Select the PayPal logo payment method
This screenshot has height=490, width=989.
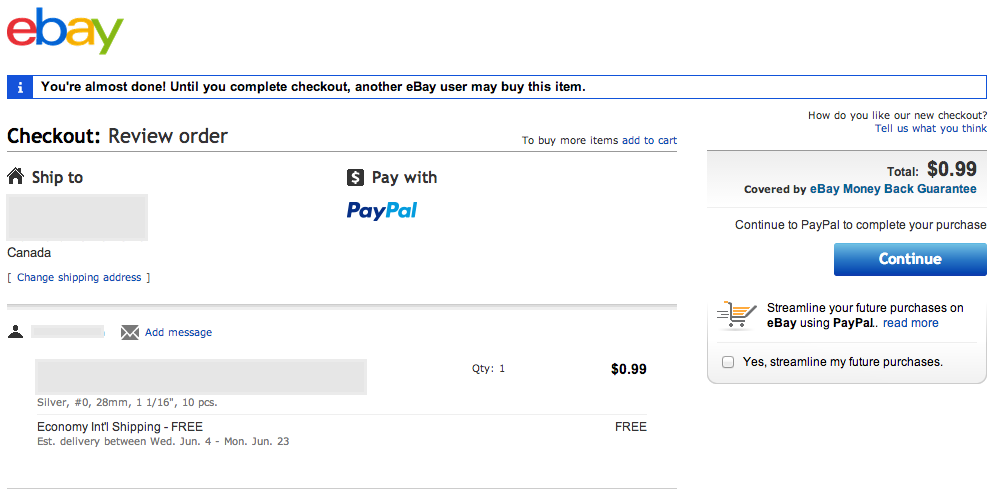381,210
